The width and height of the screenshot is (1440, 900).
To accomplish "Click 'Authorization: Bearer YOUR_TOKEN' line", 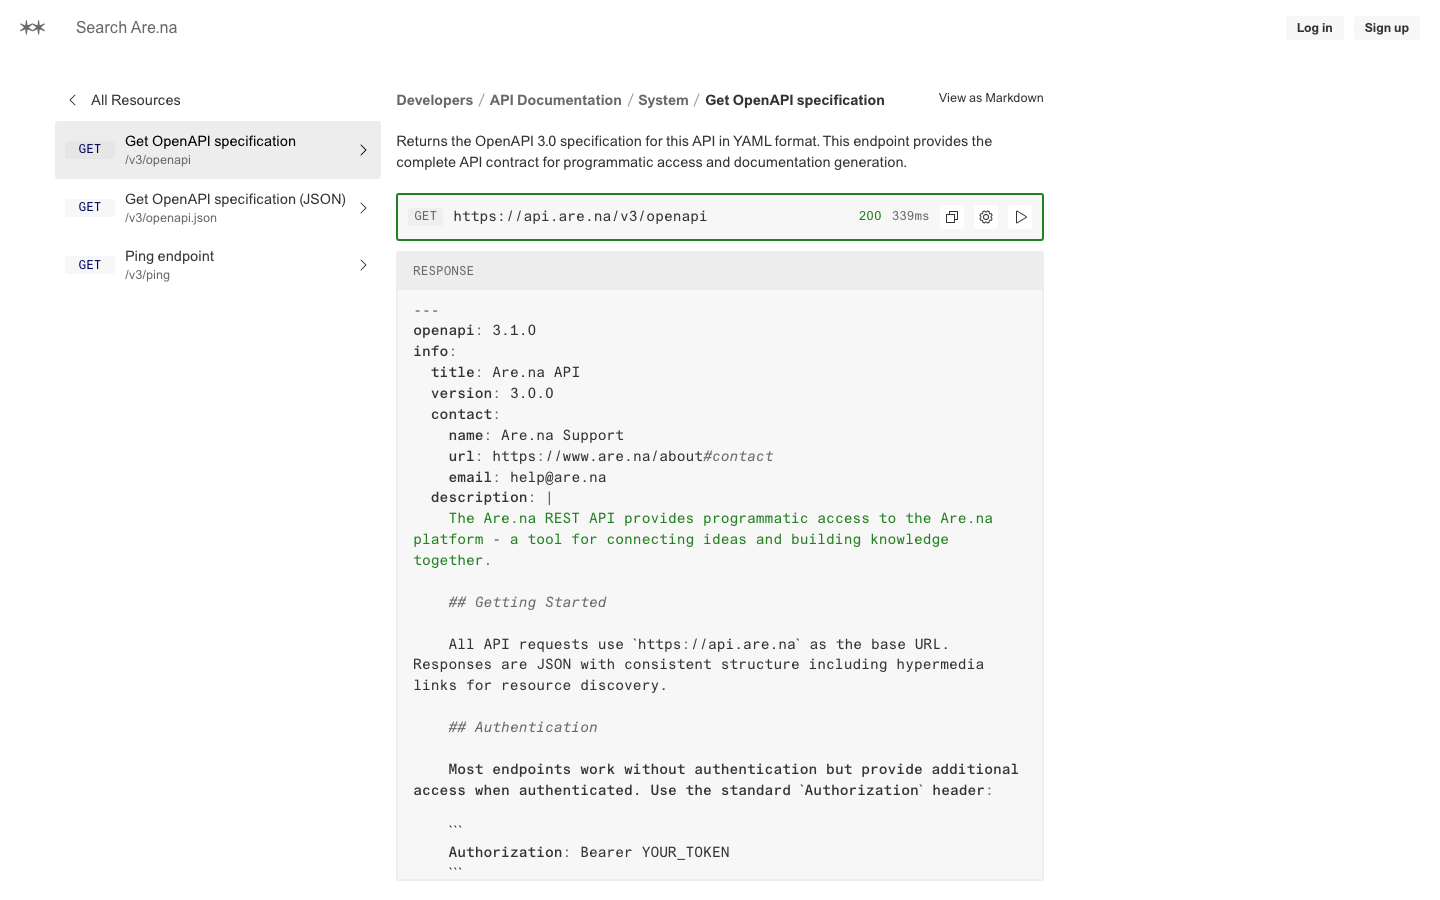I will pos(589,852).
